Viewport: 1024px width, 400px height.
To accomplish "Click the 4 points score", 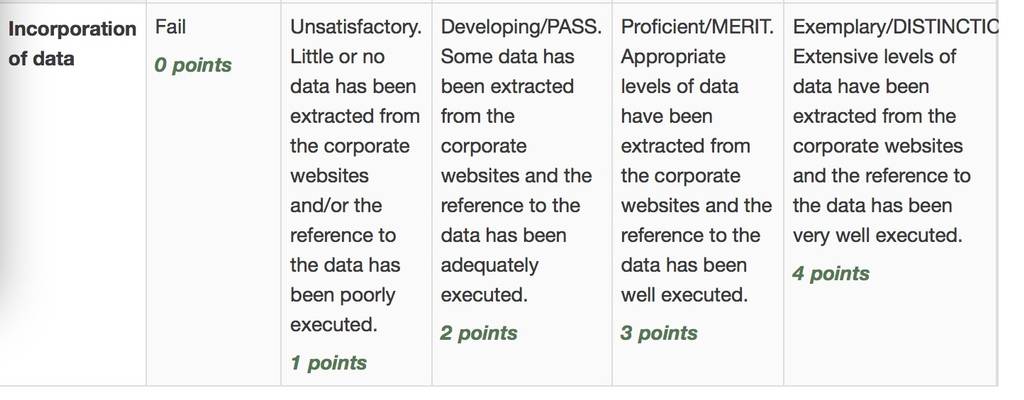I will pos(831,273).
